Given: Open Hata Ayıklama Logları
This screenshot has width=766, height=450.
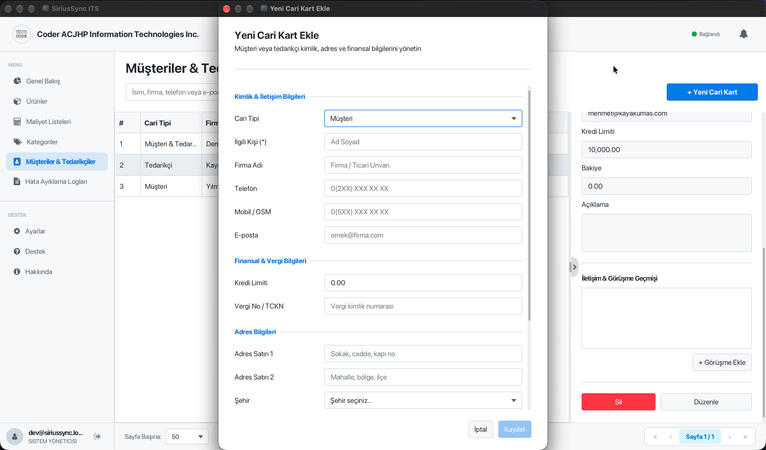Looking at the screenshot, I should (57, 182).
